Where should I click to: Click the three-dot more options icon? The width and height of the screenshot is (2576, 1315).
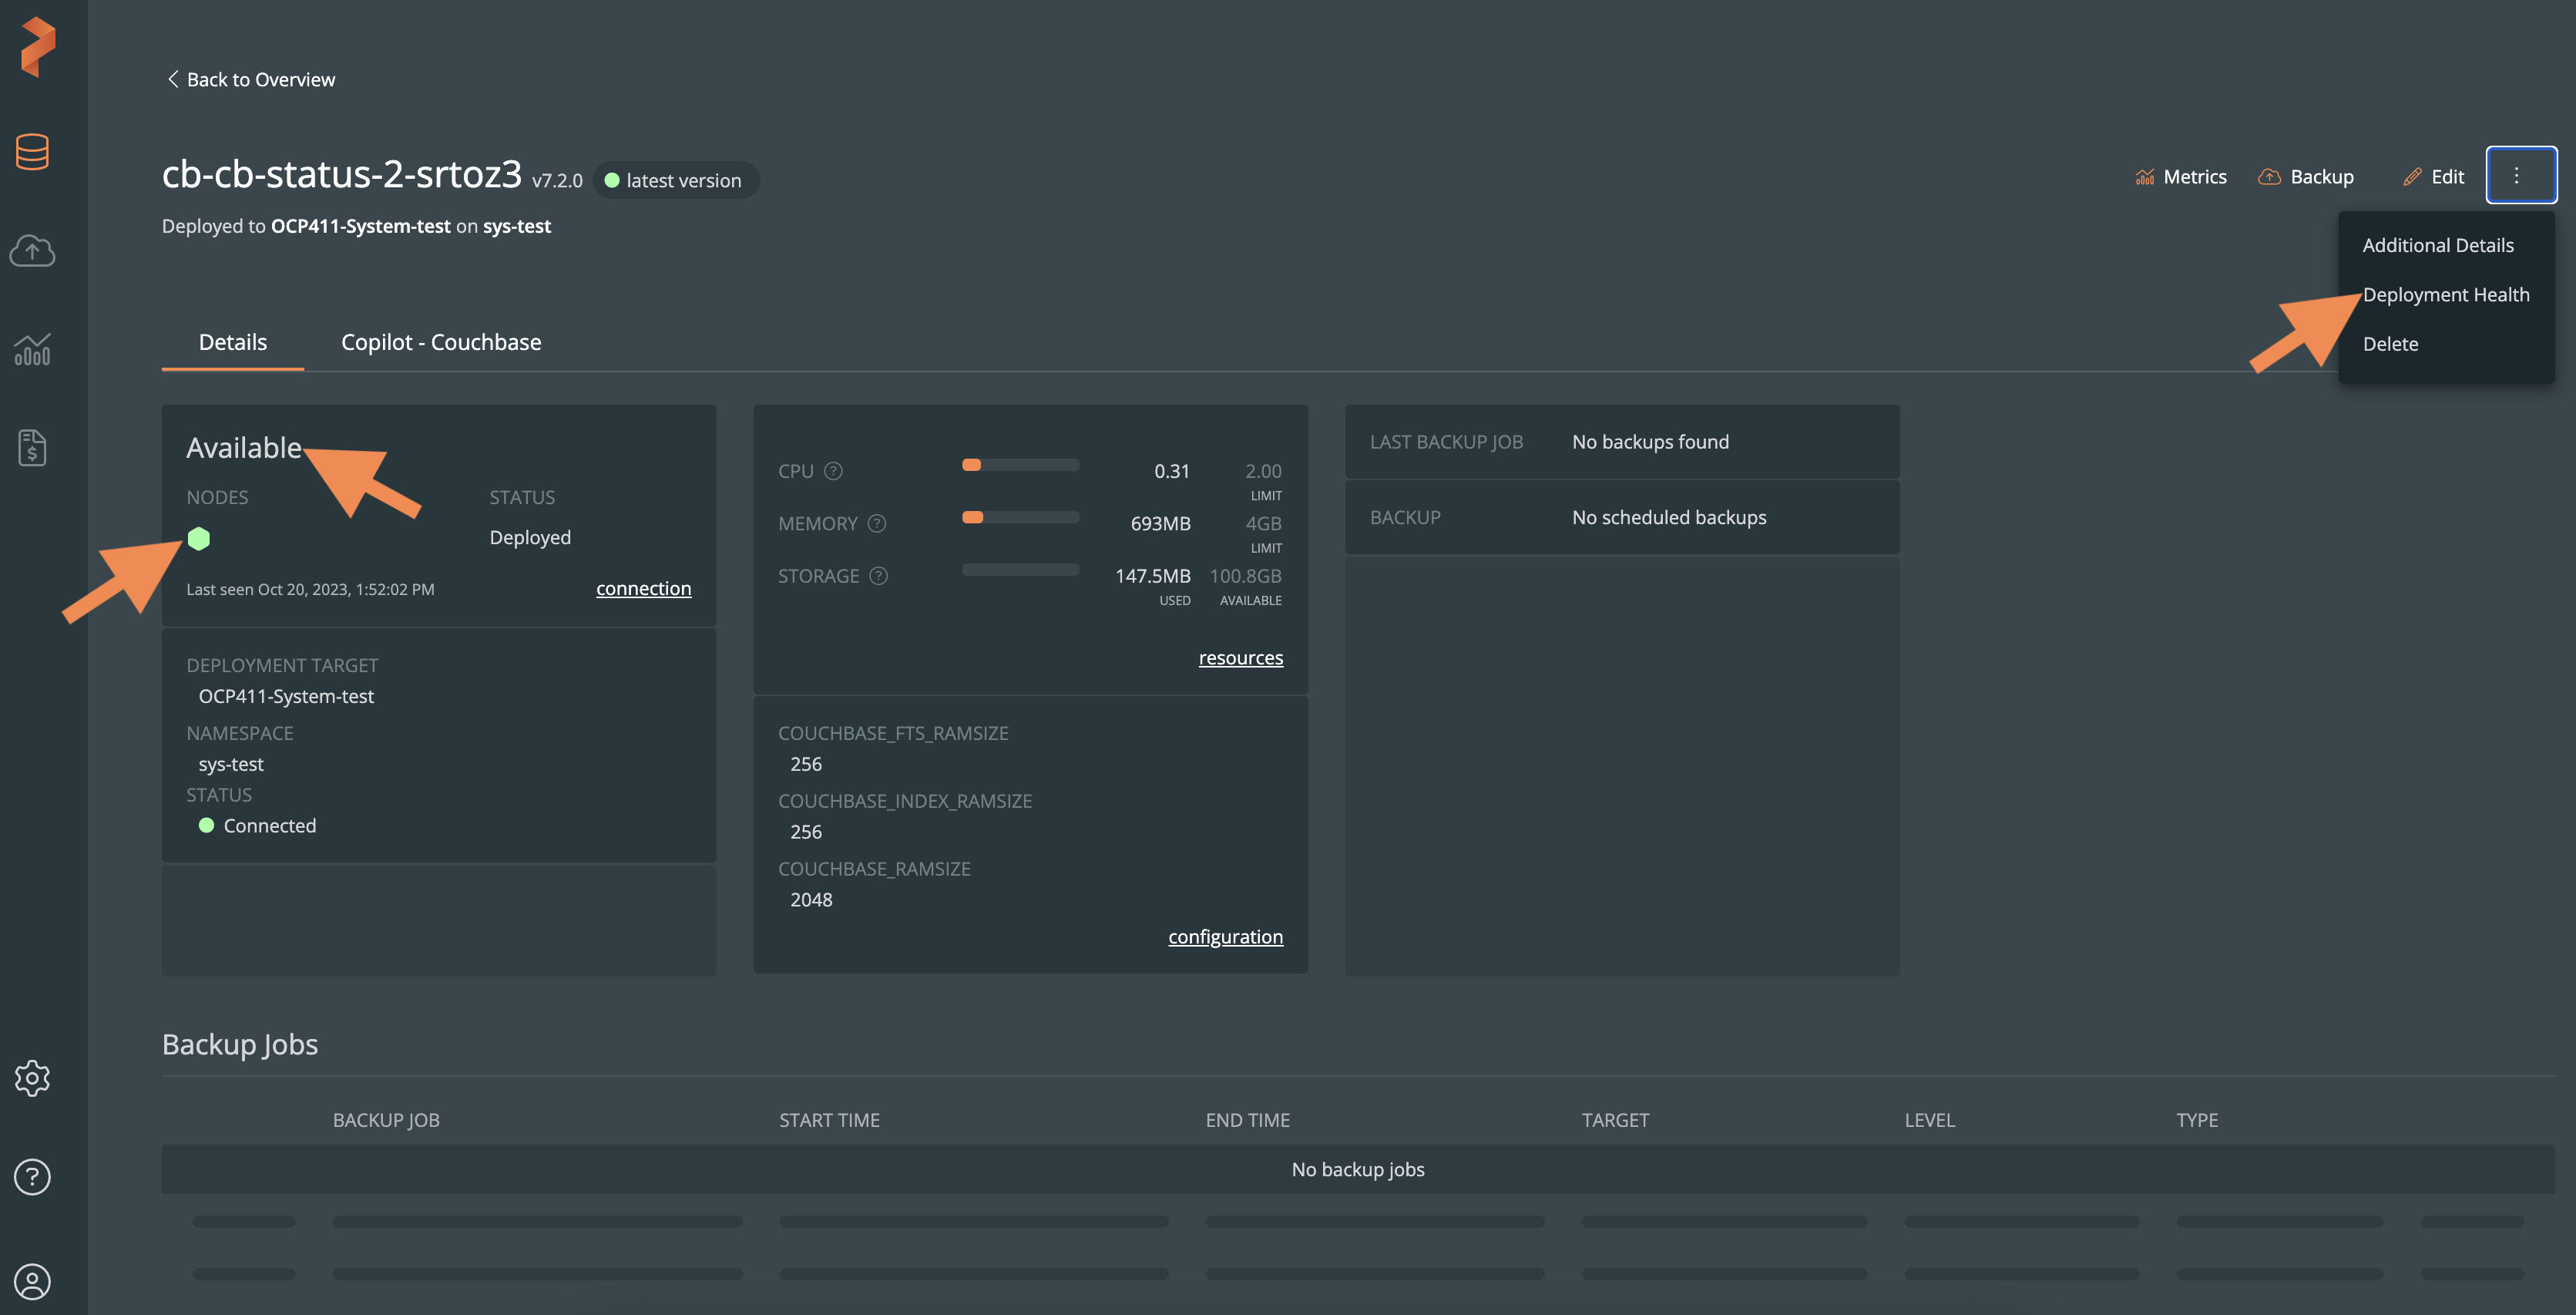pyautogui.click(x=2517, y=176)
